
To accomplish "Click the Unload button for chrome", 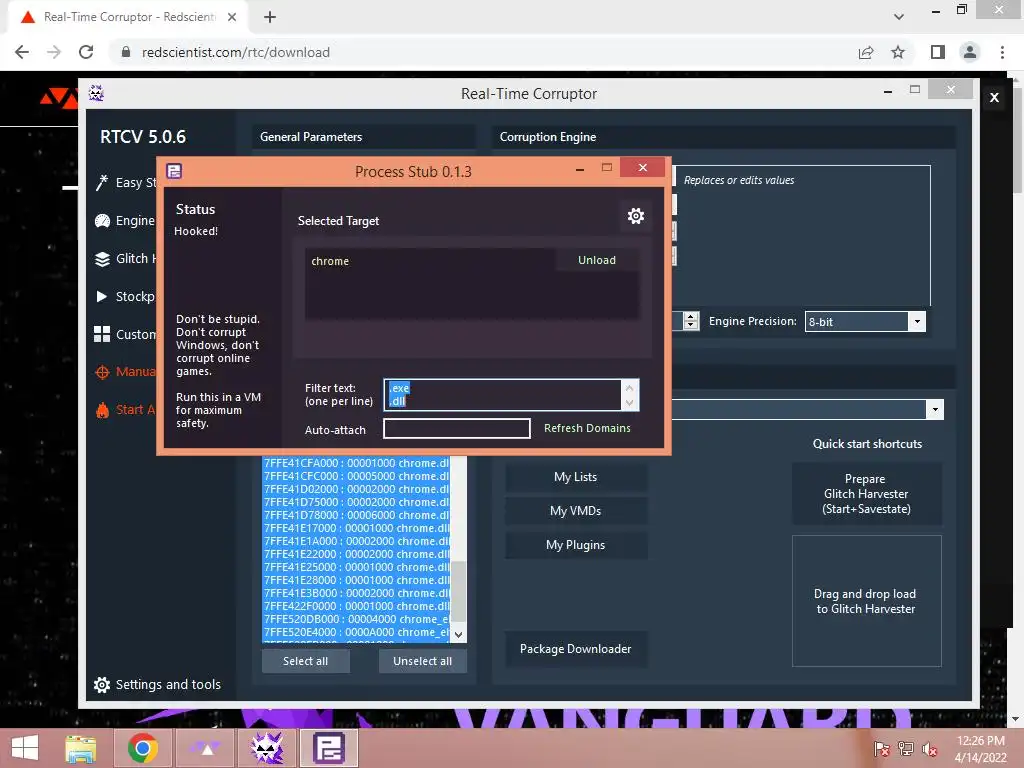I will pos(596,260).
